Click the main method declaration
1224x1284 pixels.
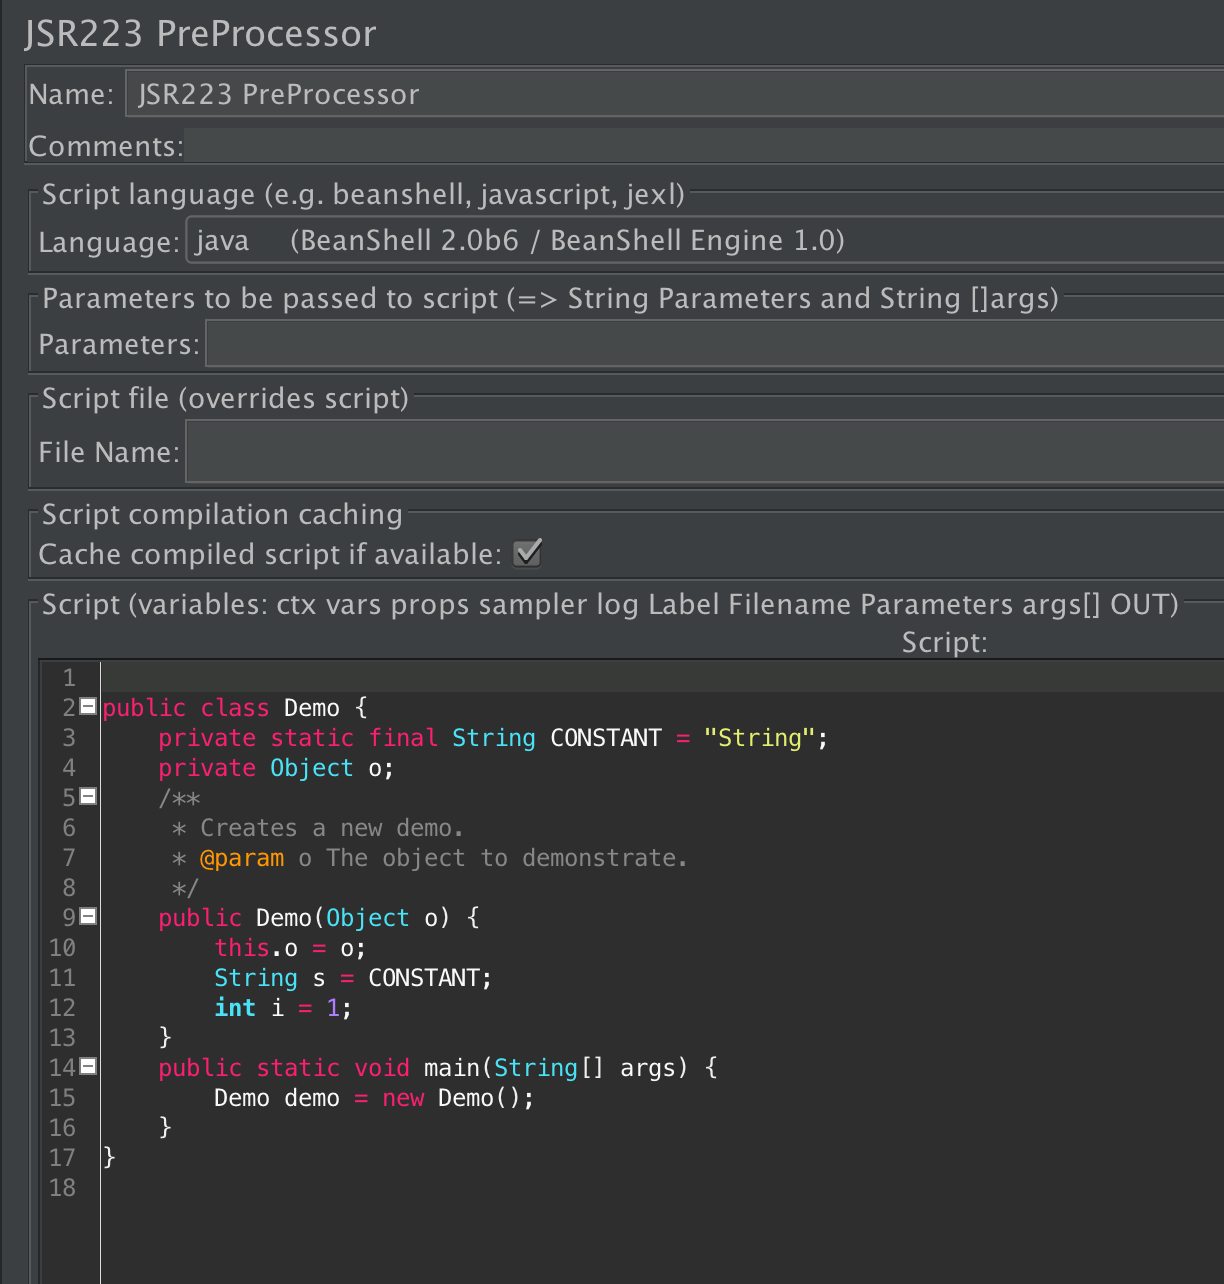pyautogui.click(x=451, y=1067)
